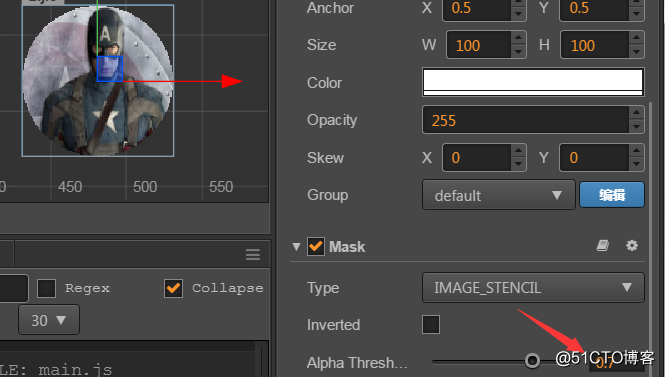This screenshot has width=665, height=377.
Task: Click the blue center move gizmo square
Action: pyautogui.click(x=110, y=69)
